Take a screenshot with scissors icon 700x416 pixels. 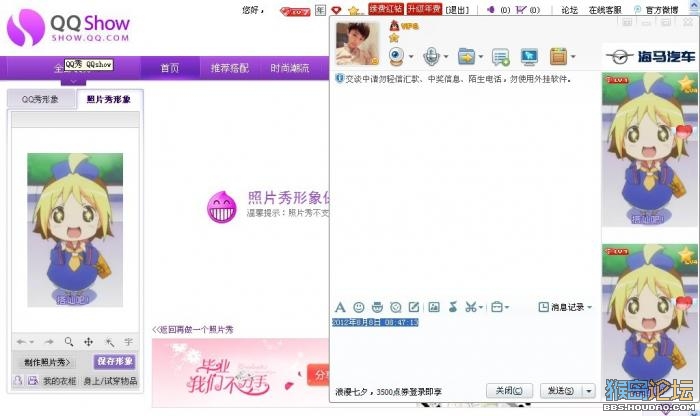471,307
